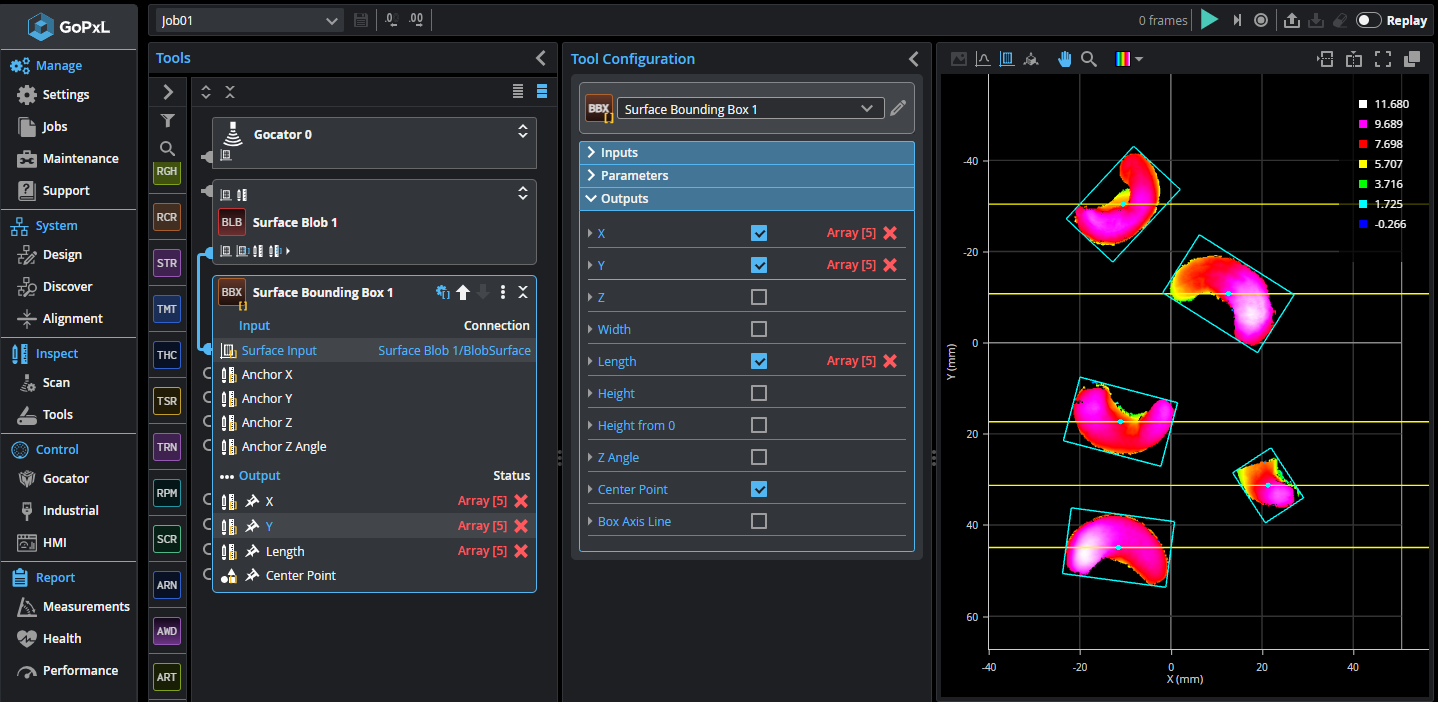
Task: Enable the Z Angle output checkbox
Action: pyautogui.click(x=759, y=457)
